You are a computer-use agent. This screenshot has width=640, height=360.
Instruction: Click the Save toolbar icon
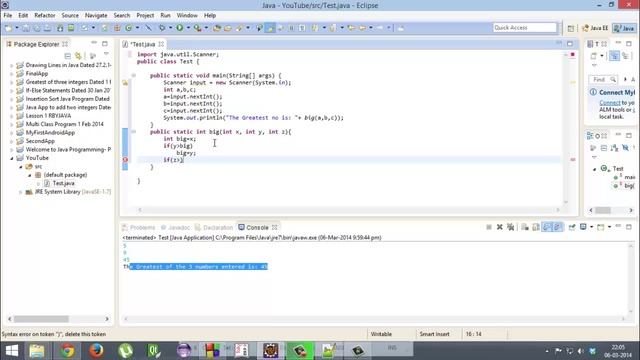(x=26, y=28)
